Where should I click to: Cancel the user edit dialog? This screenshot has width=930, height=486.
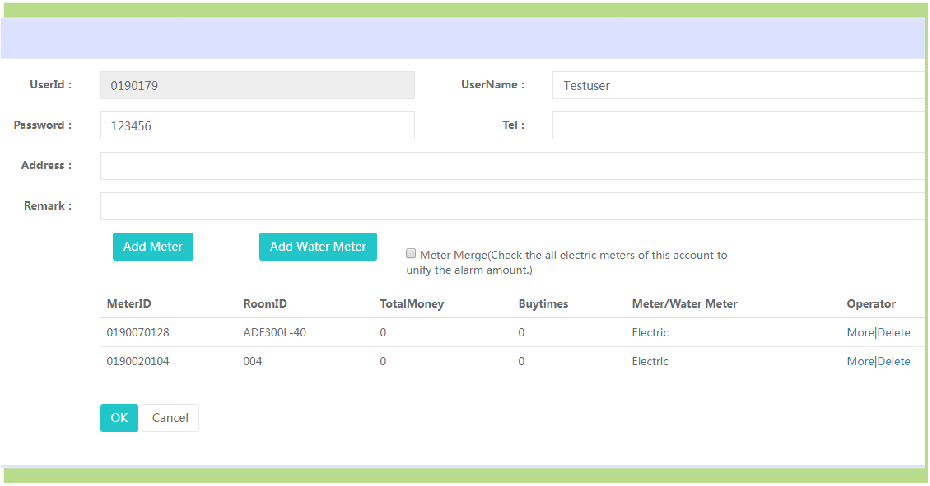(170, 418)
